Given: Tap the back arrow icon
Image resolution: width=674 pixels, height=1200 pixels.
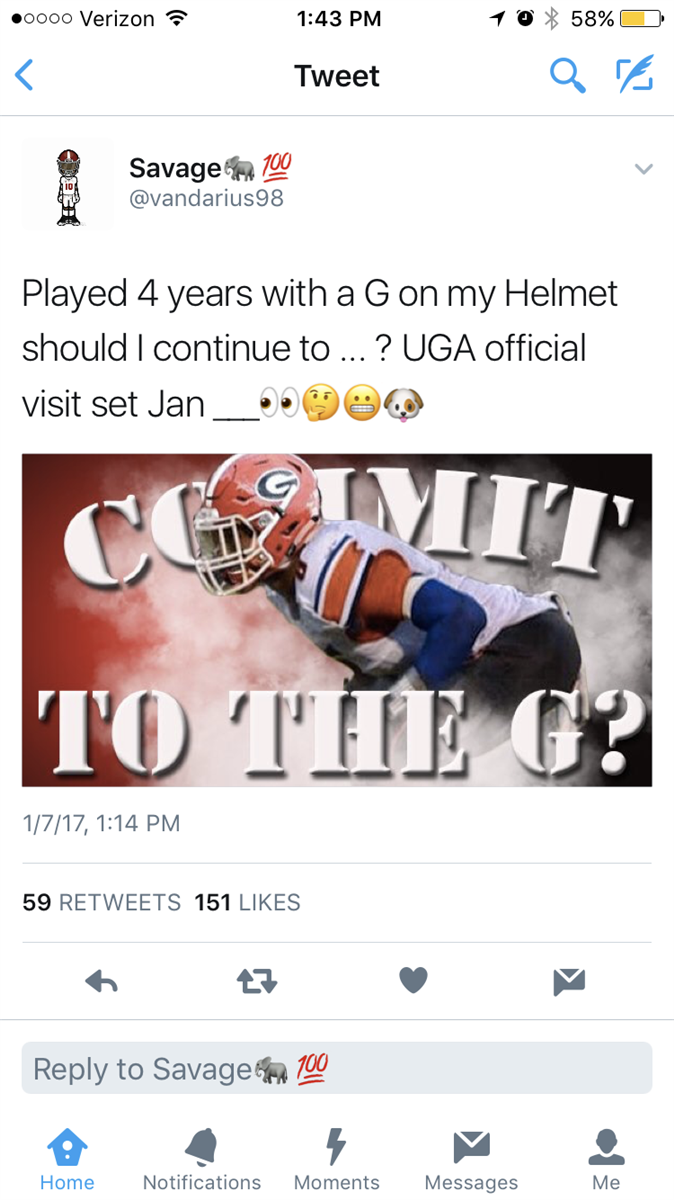Looking at the screenshot, I should tap(25, 76).
